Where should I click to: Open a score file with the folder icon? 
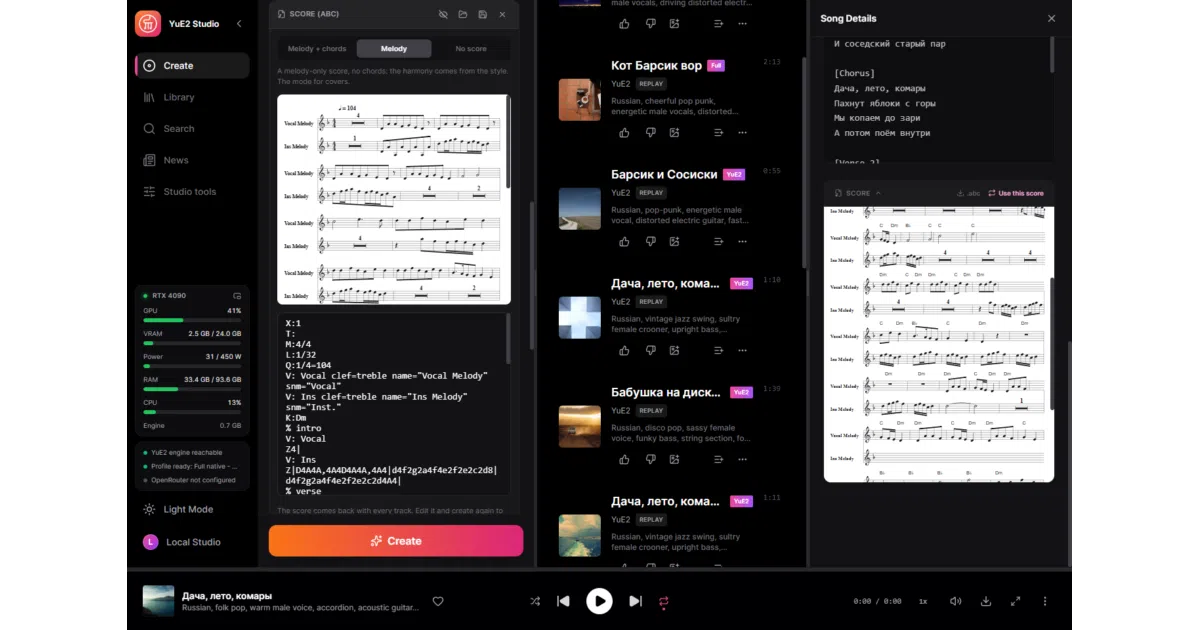pos(463,15)
